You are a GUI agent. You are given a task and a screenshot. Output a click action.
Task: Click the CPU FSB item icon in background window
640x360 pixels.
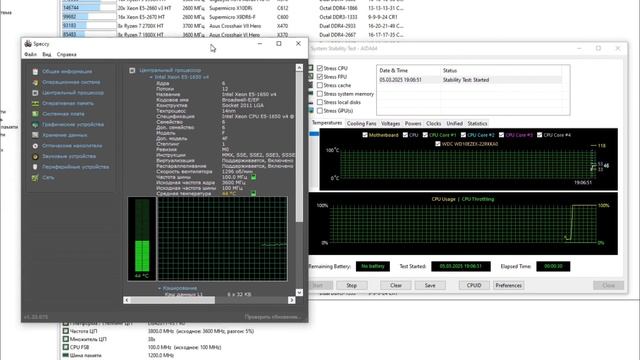[x=66, y=347]
